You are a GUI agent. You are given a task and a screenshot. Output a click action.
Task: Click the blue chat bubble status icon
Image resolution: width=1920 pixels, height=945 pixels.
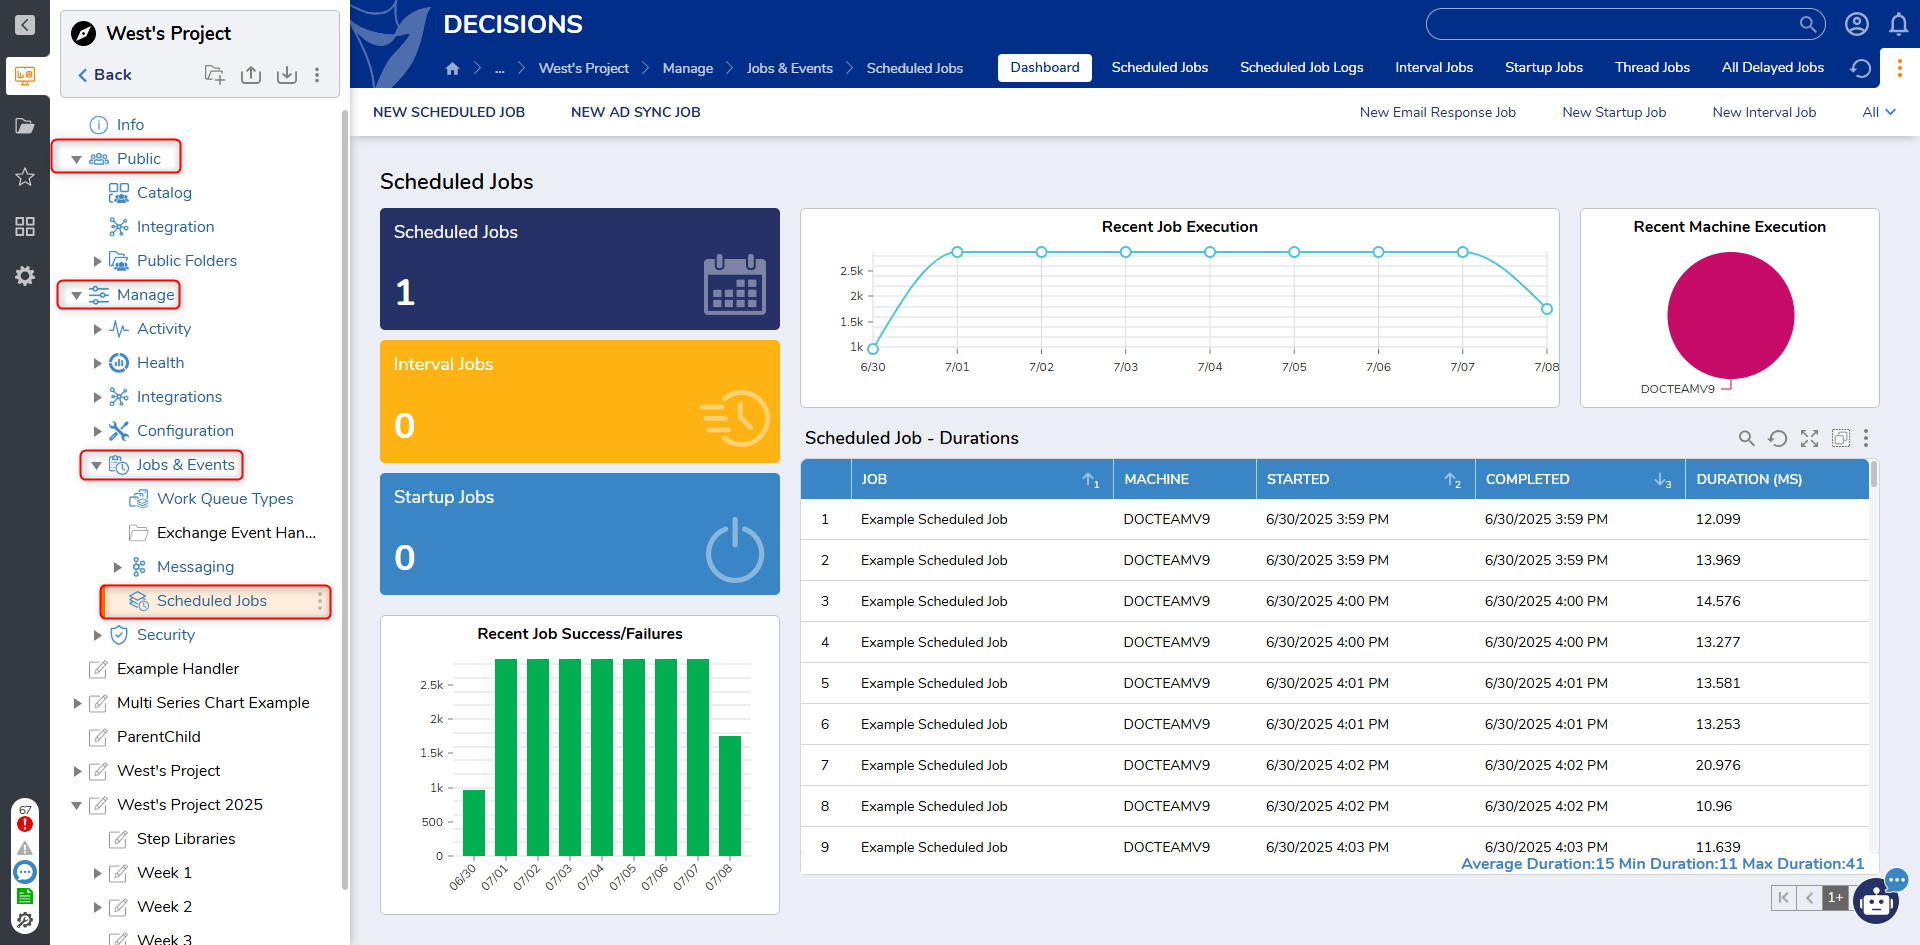point(25,872)
